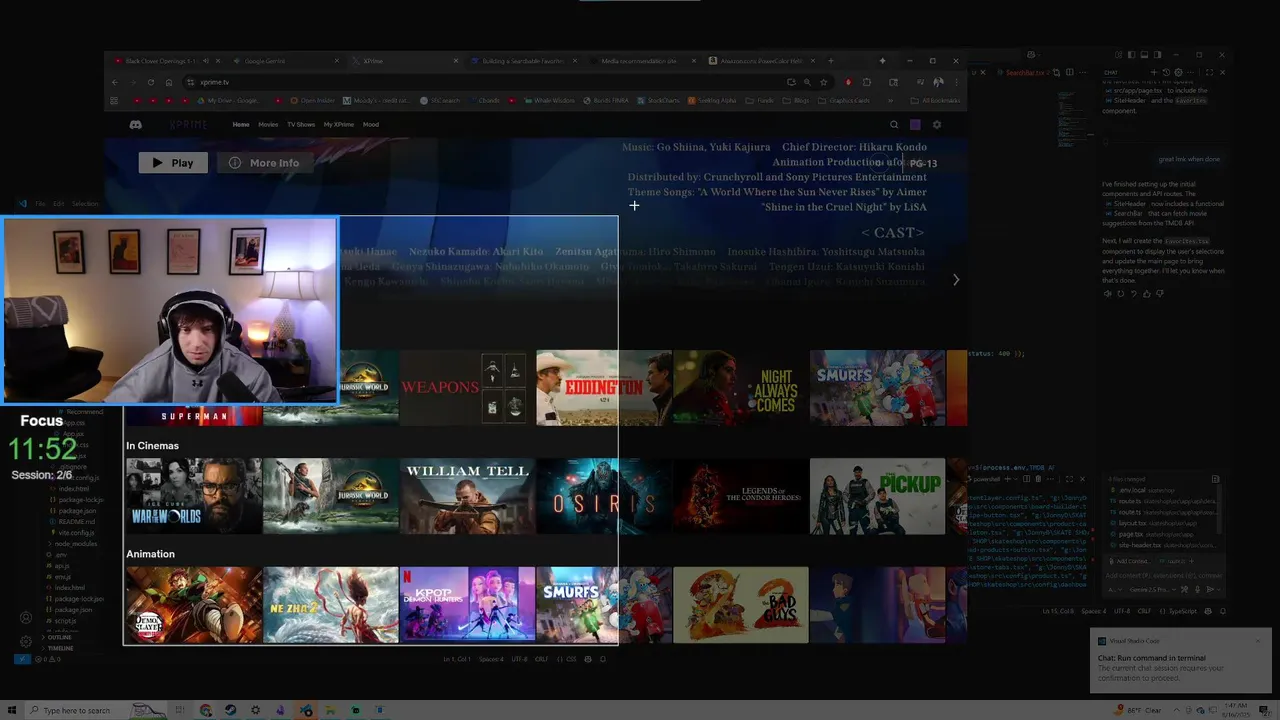Image resolution: width=1280 pixels, height=720 pixels.
Task: Open the Whale Wisdom bookmark
Action: coord(549,101)
